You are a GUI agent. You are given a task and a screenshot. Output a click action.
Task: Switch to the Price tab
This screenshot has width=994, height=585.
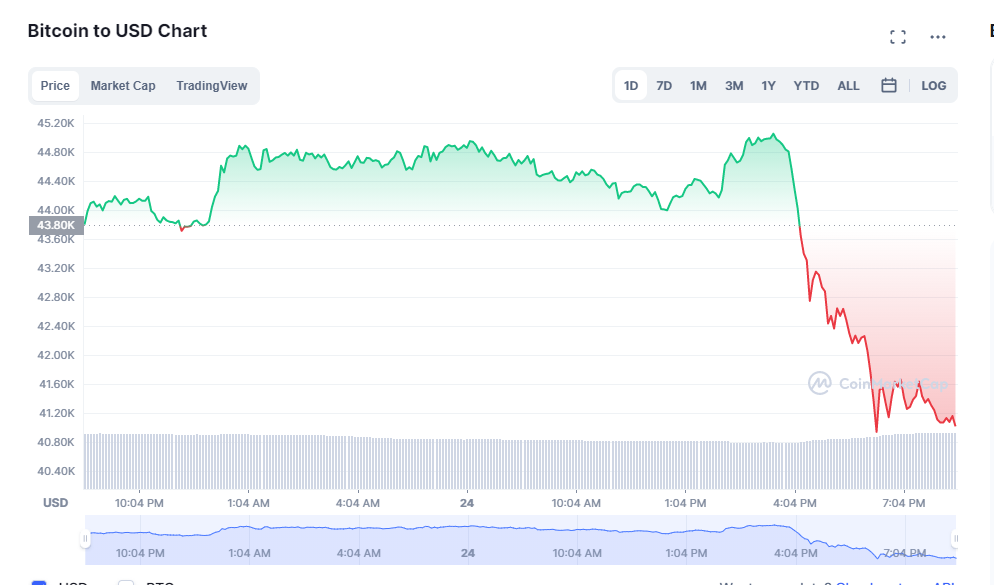coord(55,86)
